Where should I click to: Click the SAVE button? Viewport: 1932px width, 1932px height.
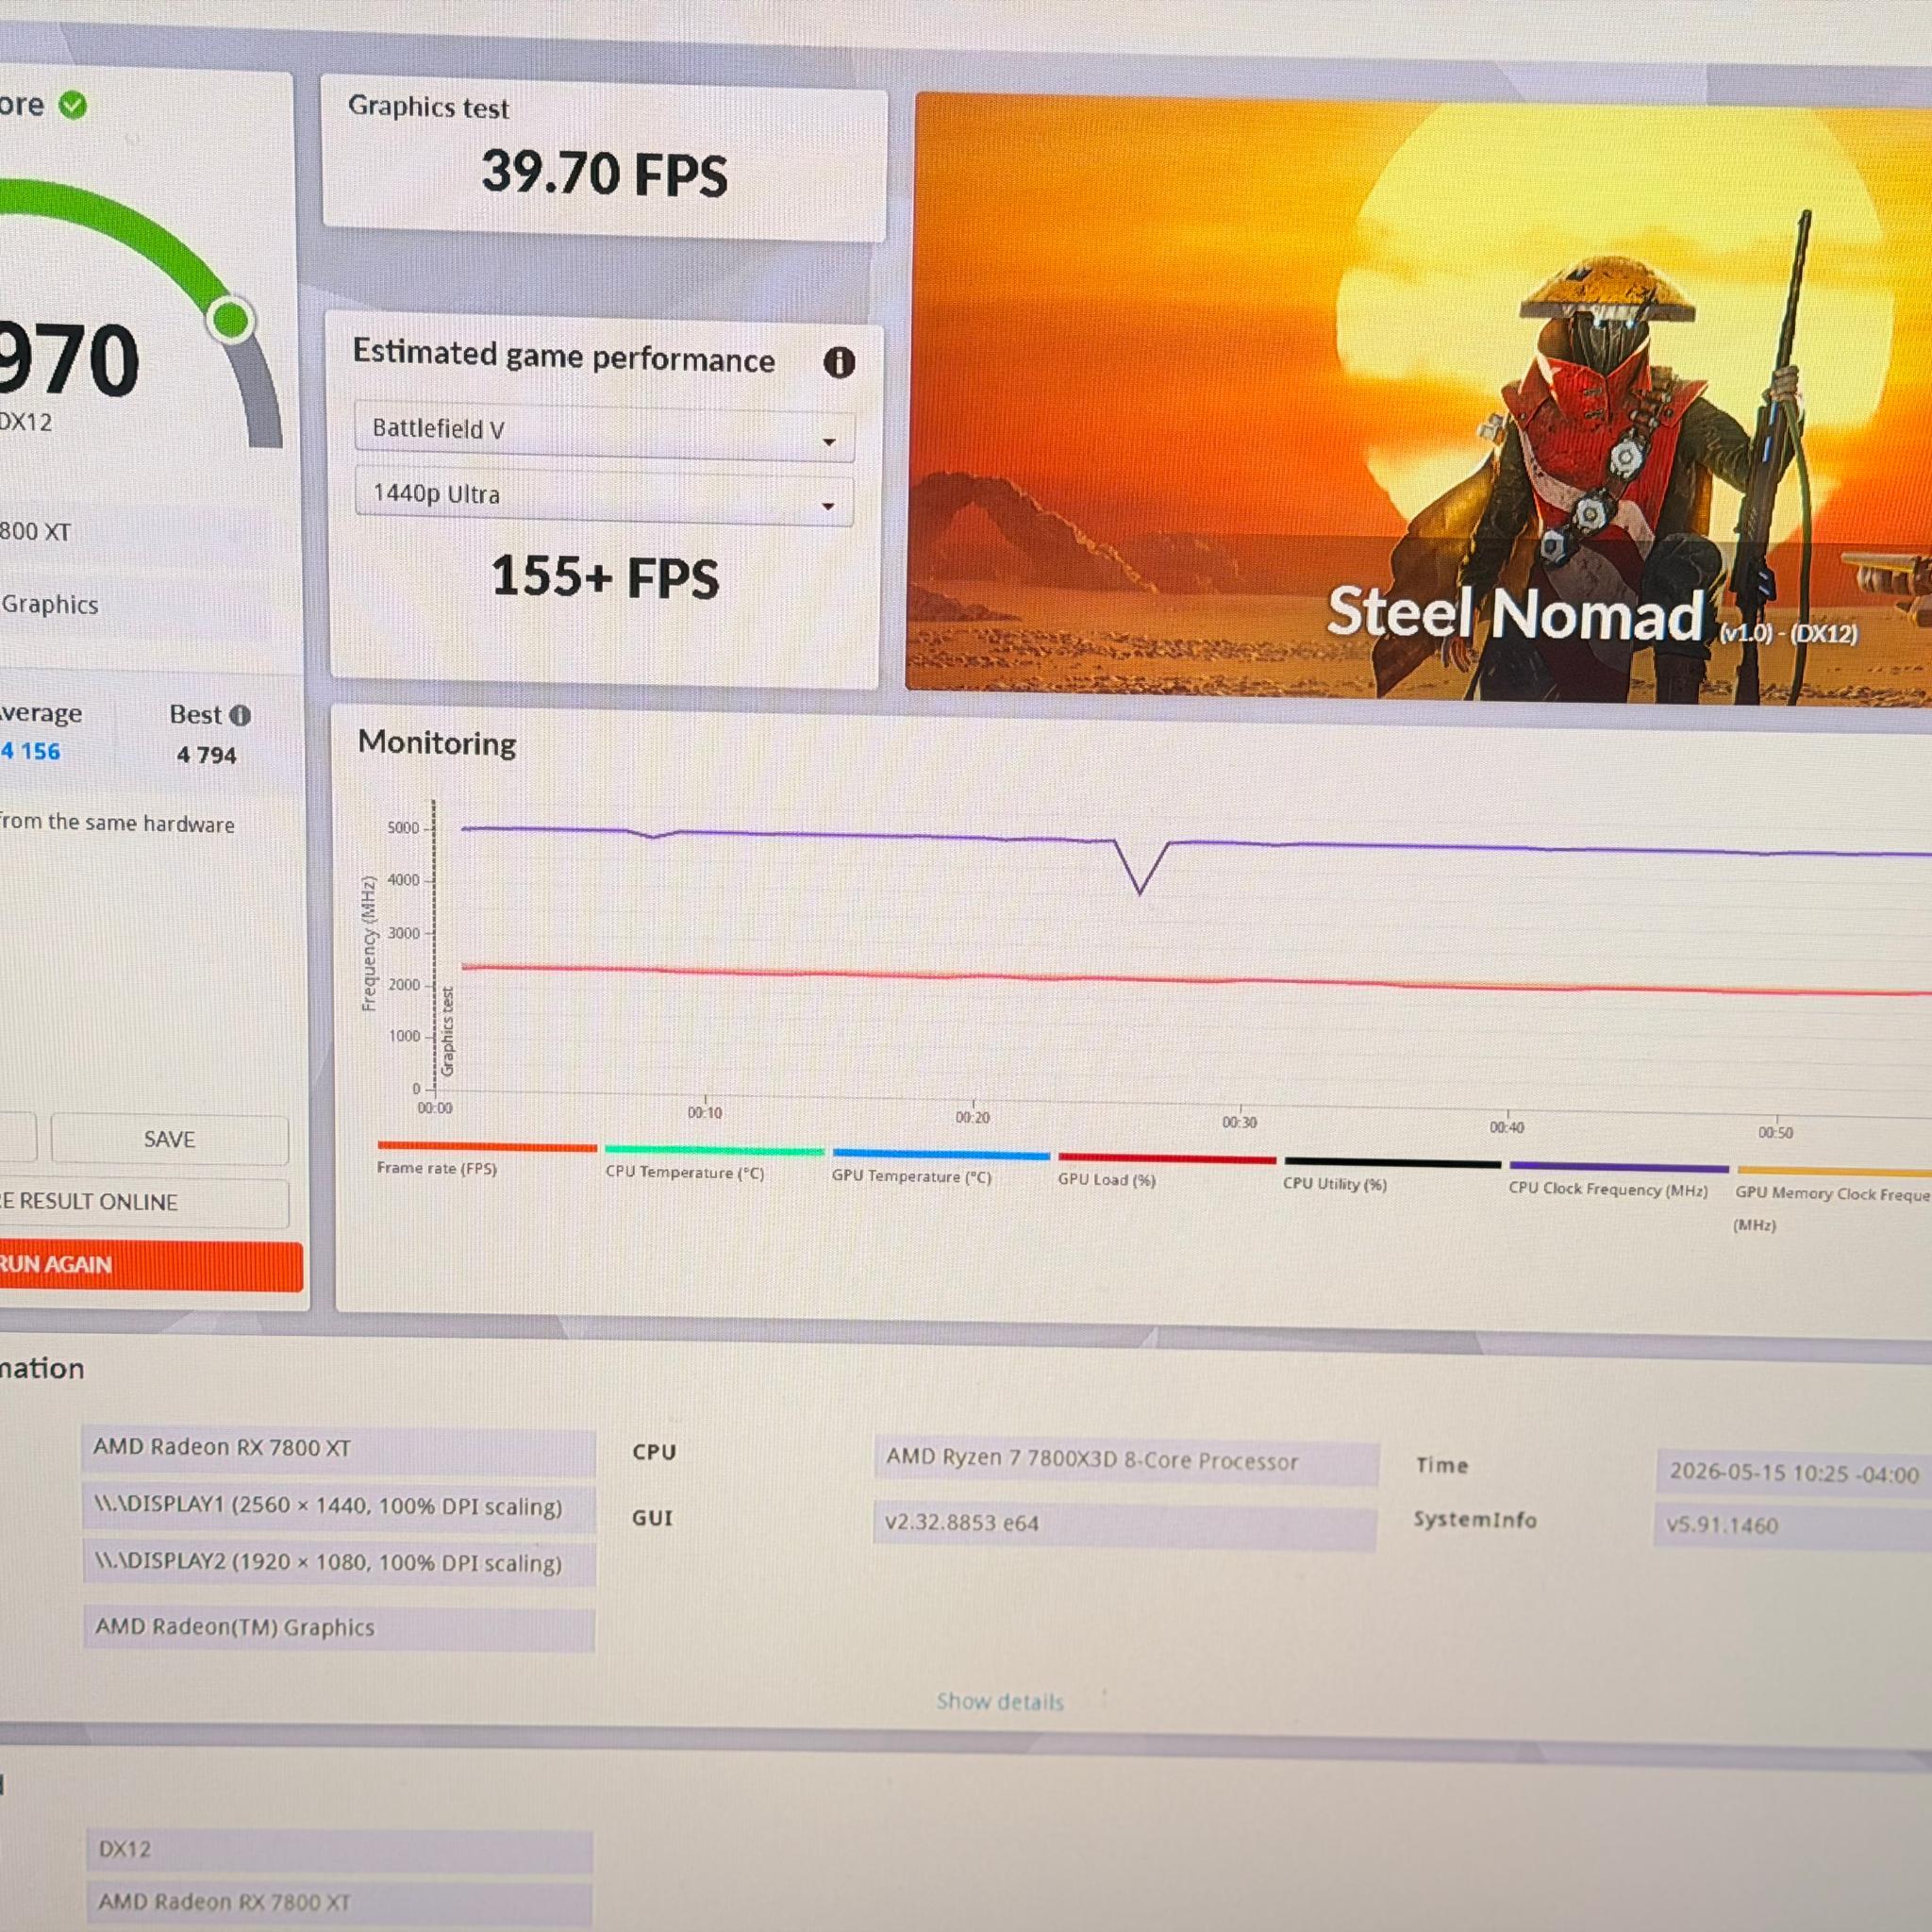coord(169,1139)
